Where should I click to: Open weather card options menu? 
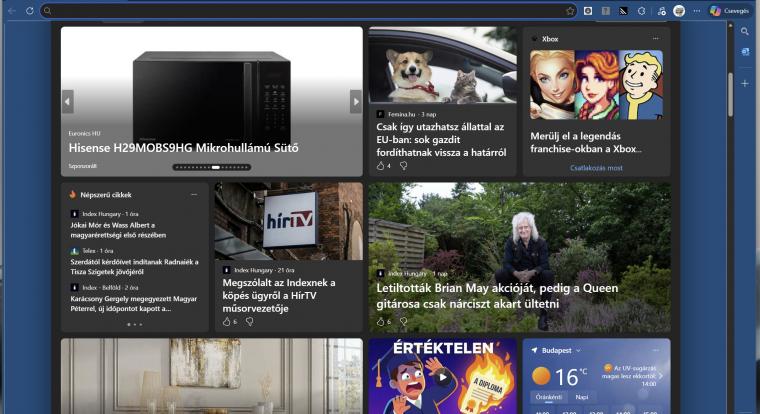coord(656,350)
